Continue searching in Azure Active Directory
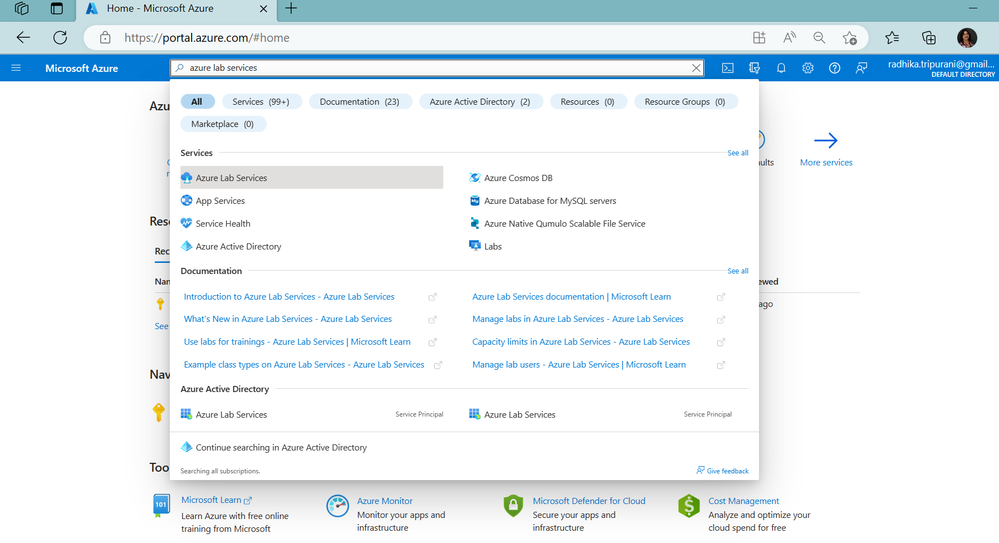999x543 pixels. (x=274, y=447)
